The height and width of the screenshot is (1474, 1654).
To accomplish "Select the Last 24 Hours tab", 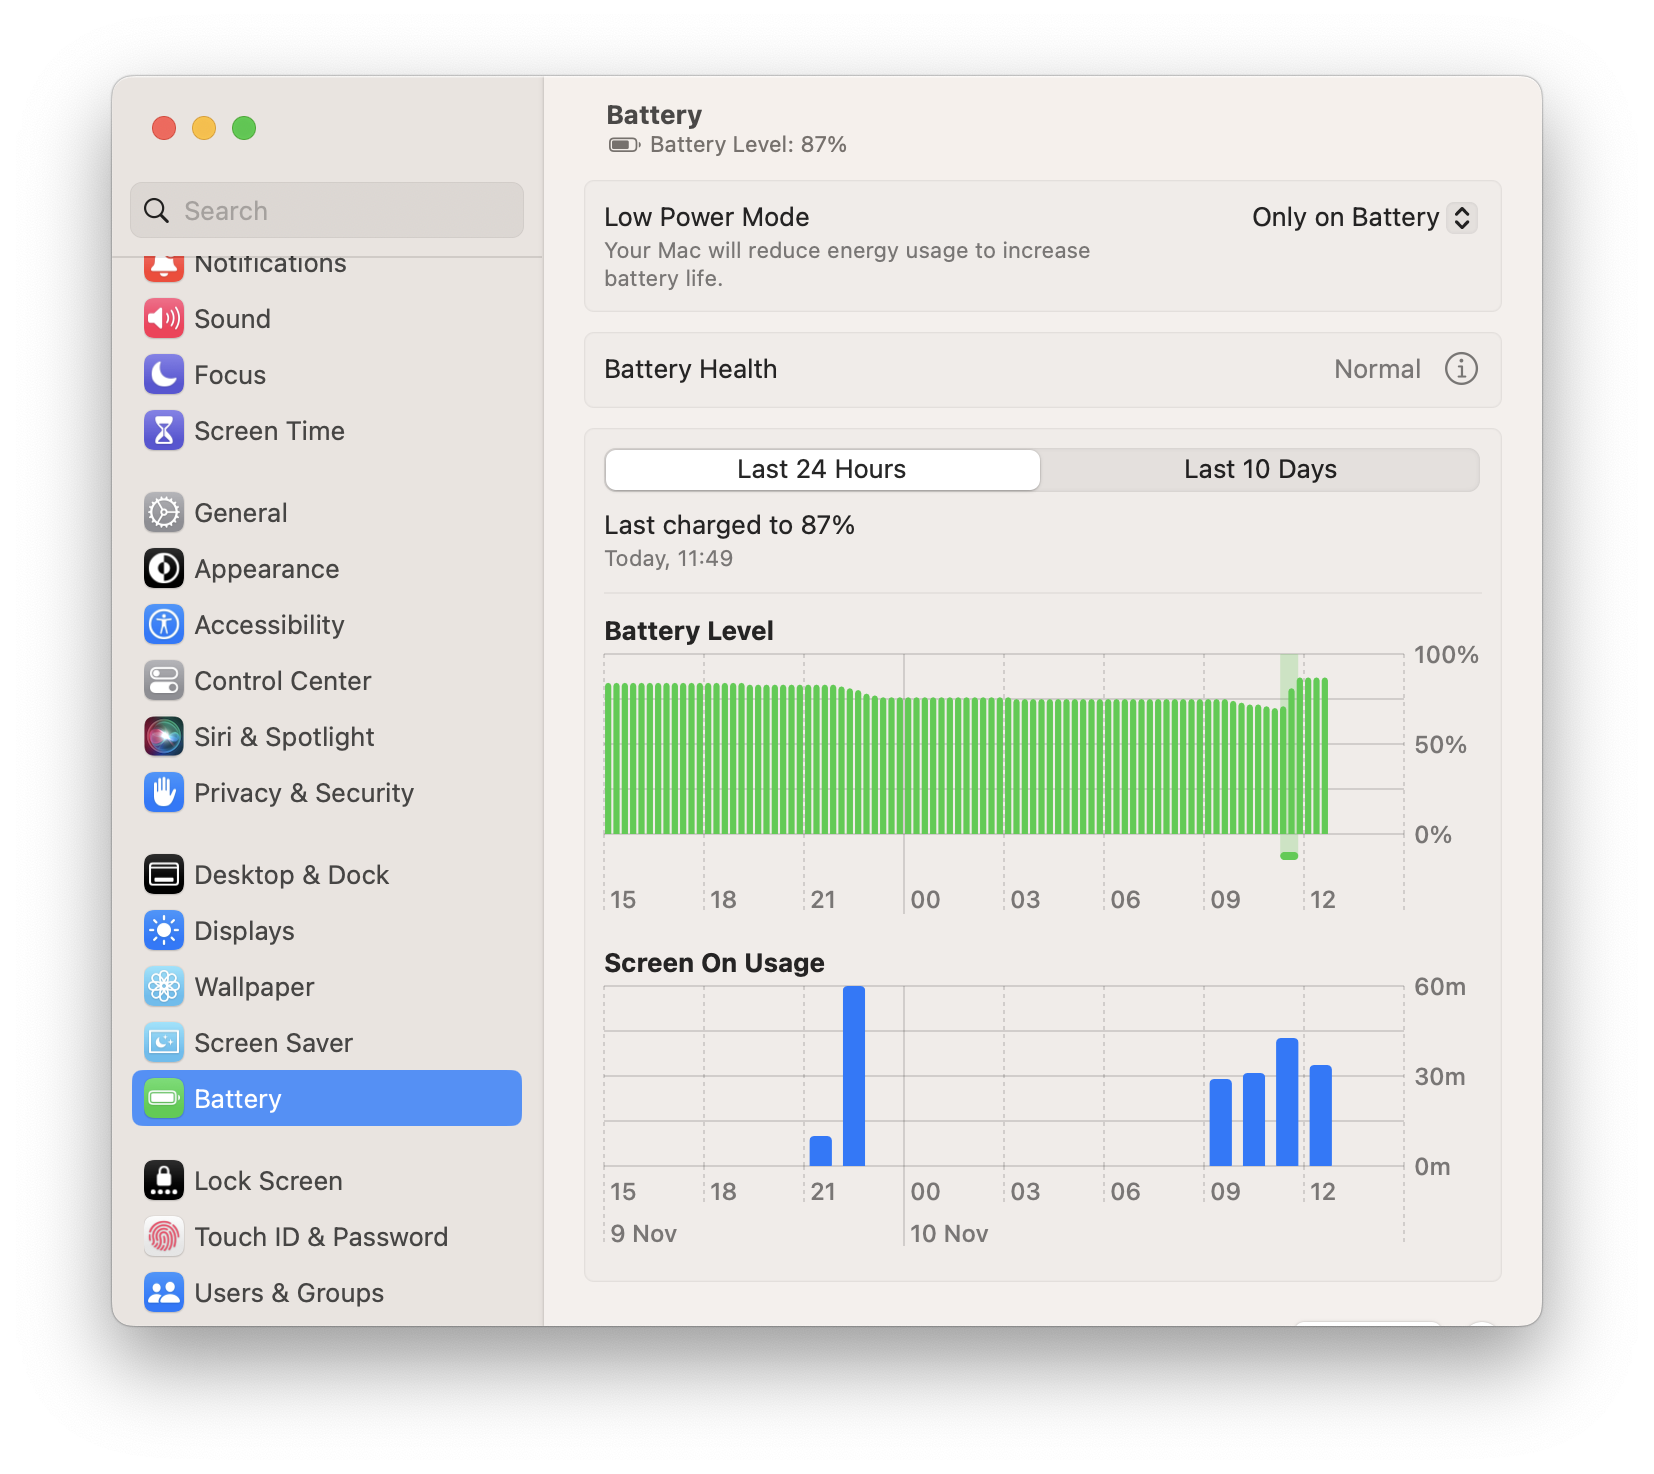I will pyautogui.click(x=822, y=470).
